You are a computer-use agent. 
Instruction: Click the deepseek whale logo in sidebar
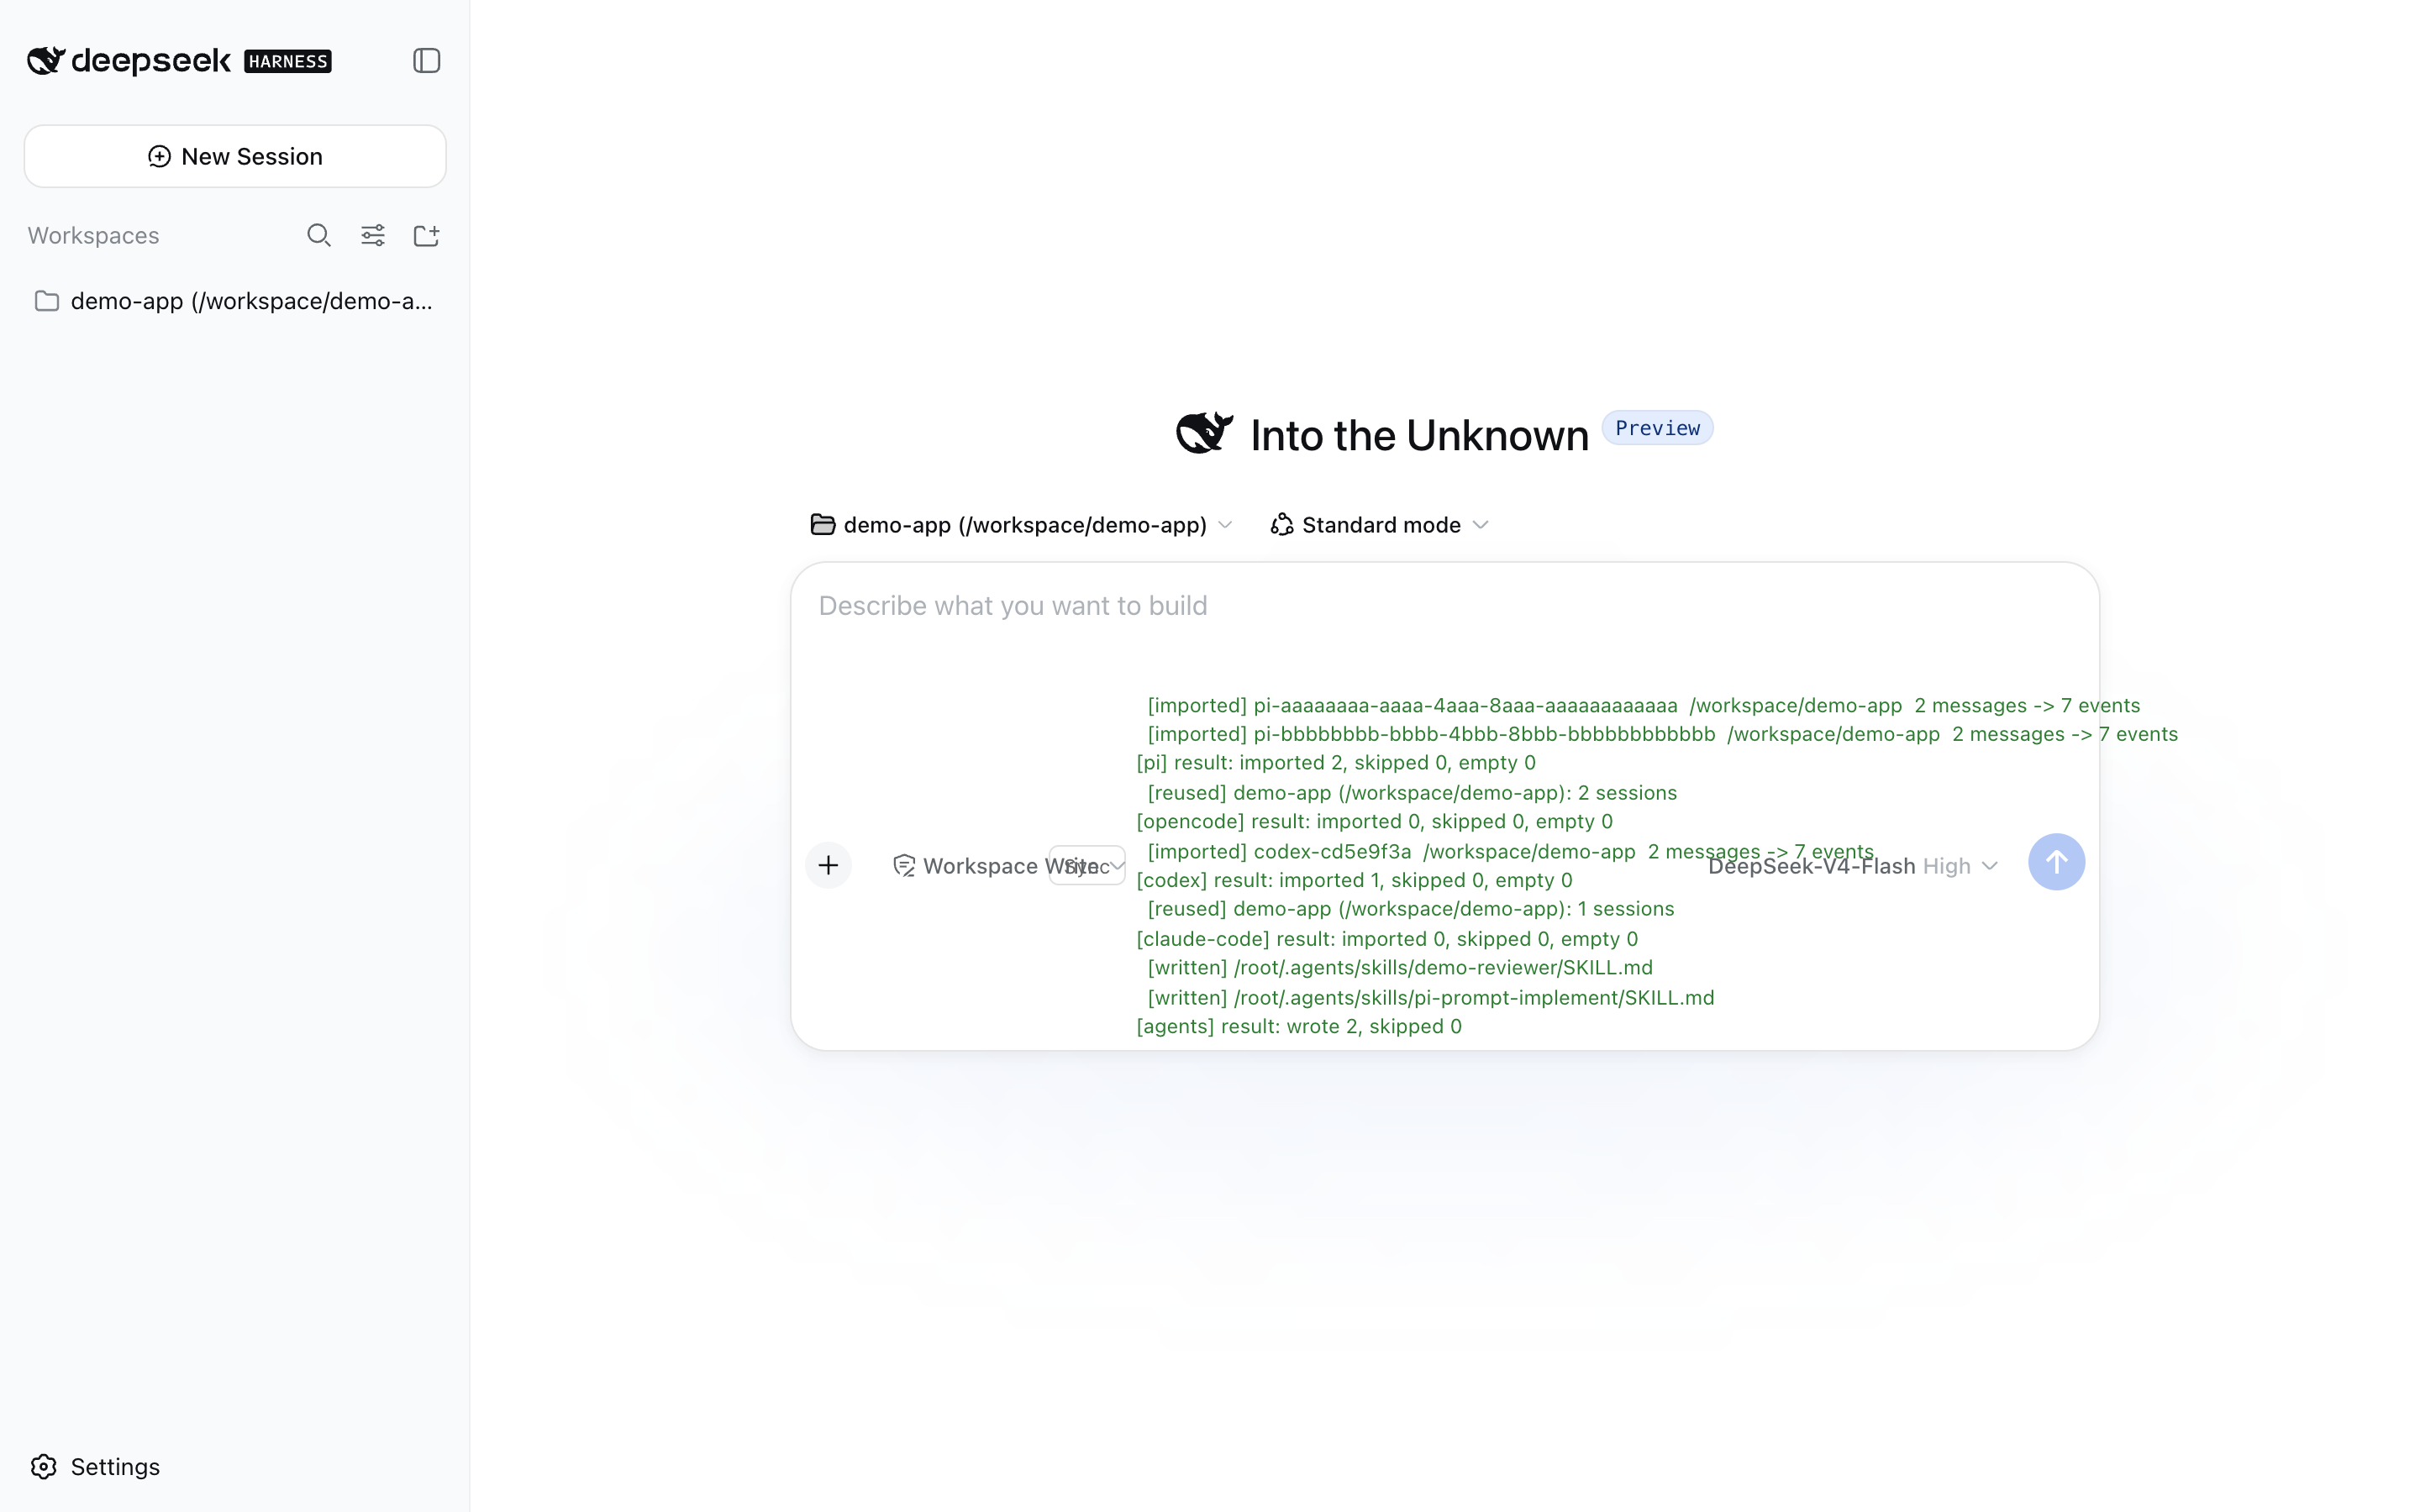[x=46, y=61]
